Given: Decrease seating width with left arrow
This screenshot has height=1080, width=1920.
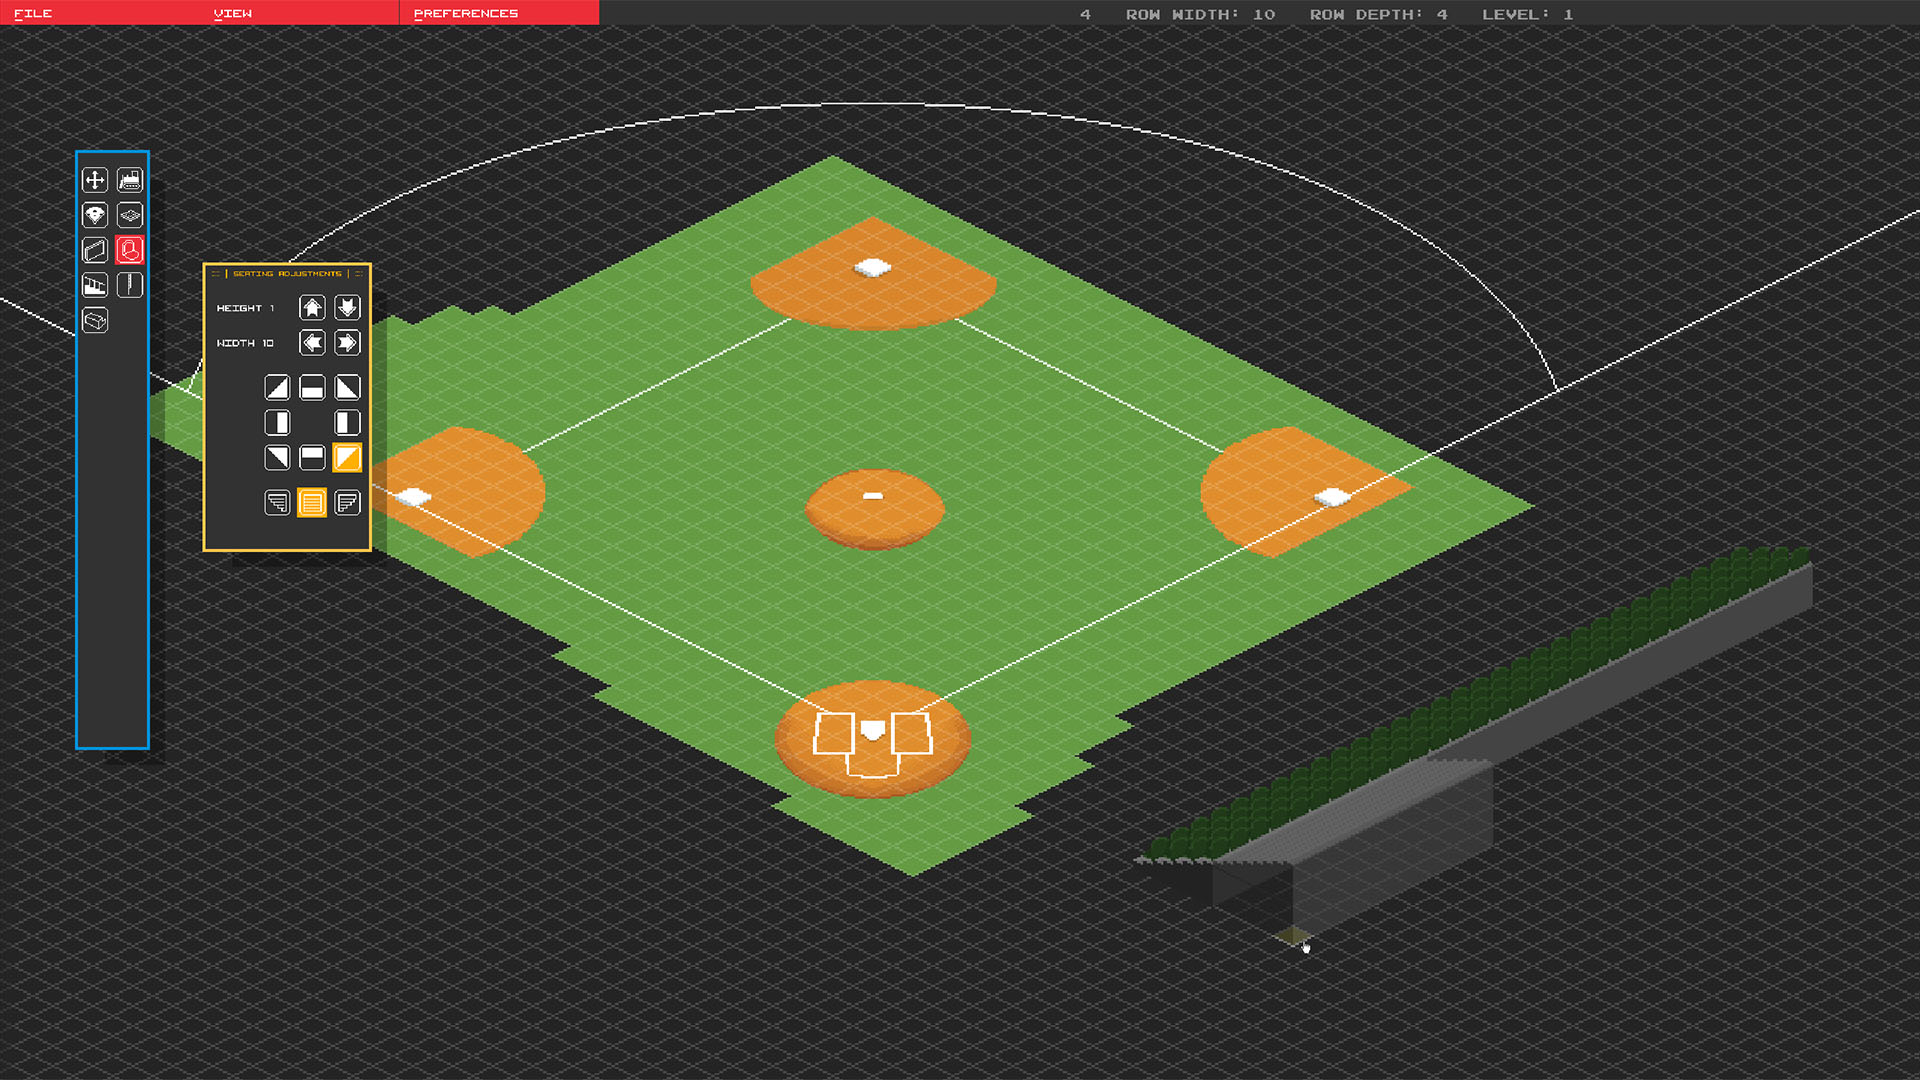Looking at the screenshot, I should pos(312,343).
